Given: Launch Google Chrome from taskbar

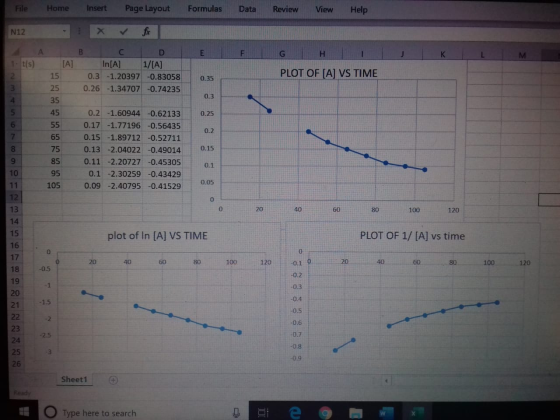Looking at the screenshot, I should (325, 413).
